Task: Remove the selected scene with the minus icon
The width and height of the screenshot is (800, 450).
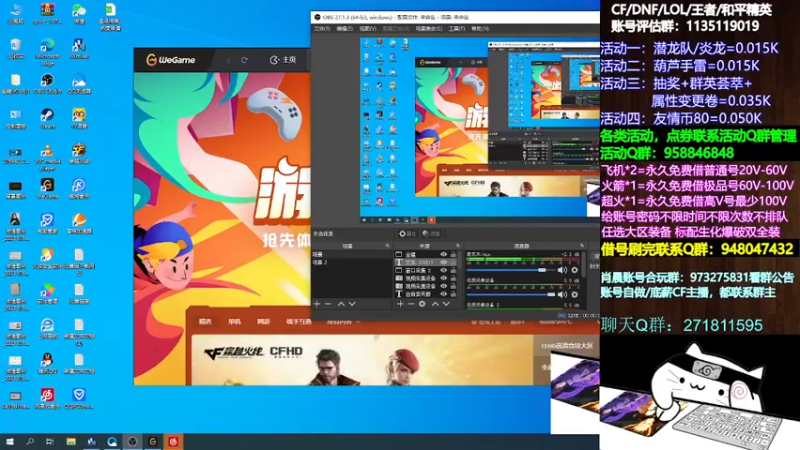Action: point(328,304)
